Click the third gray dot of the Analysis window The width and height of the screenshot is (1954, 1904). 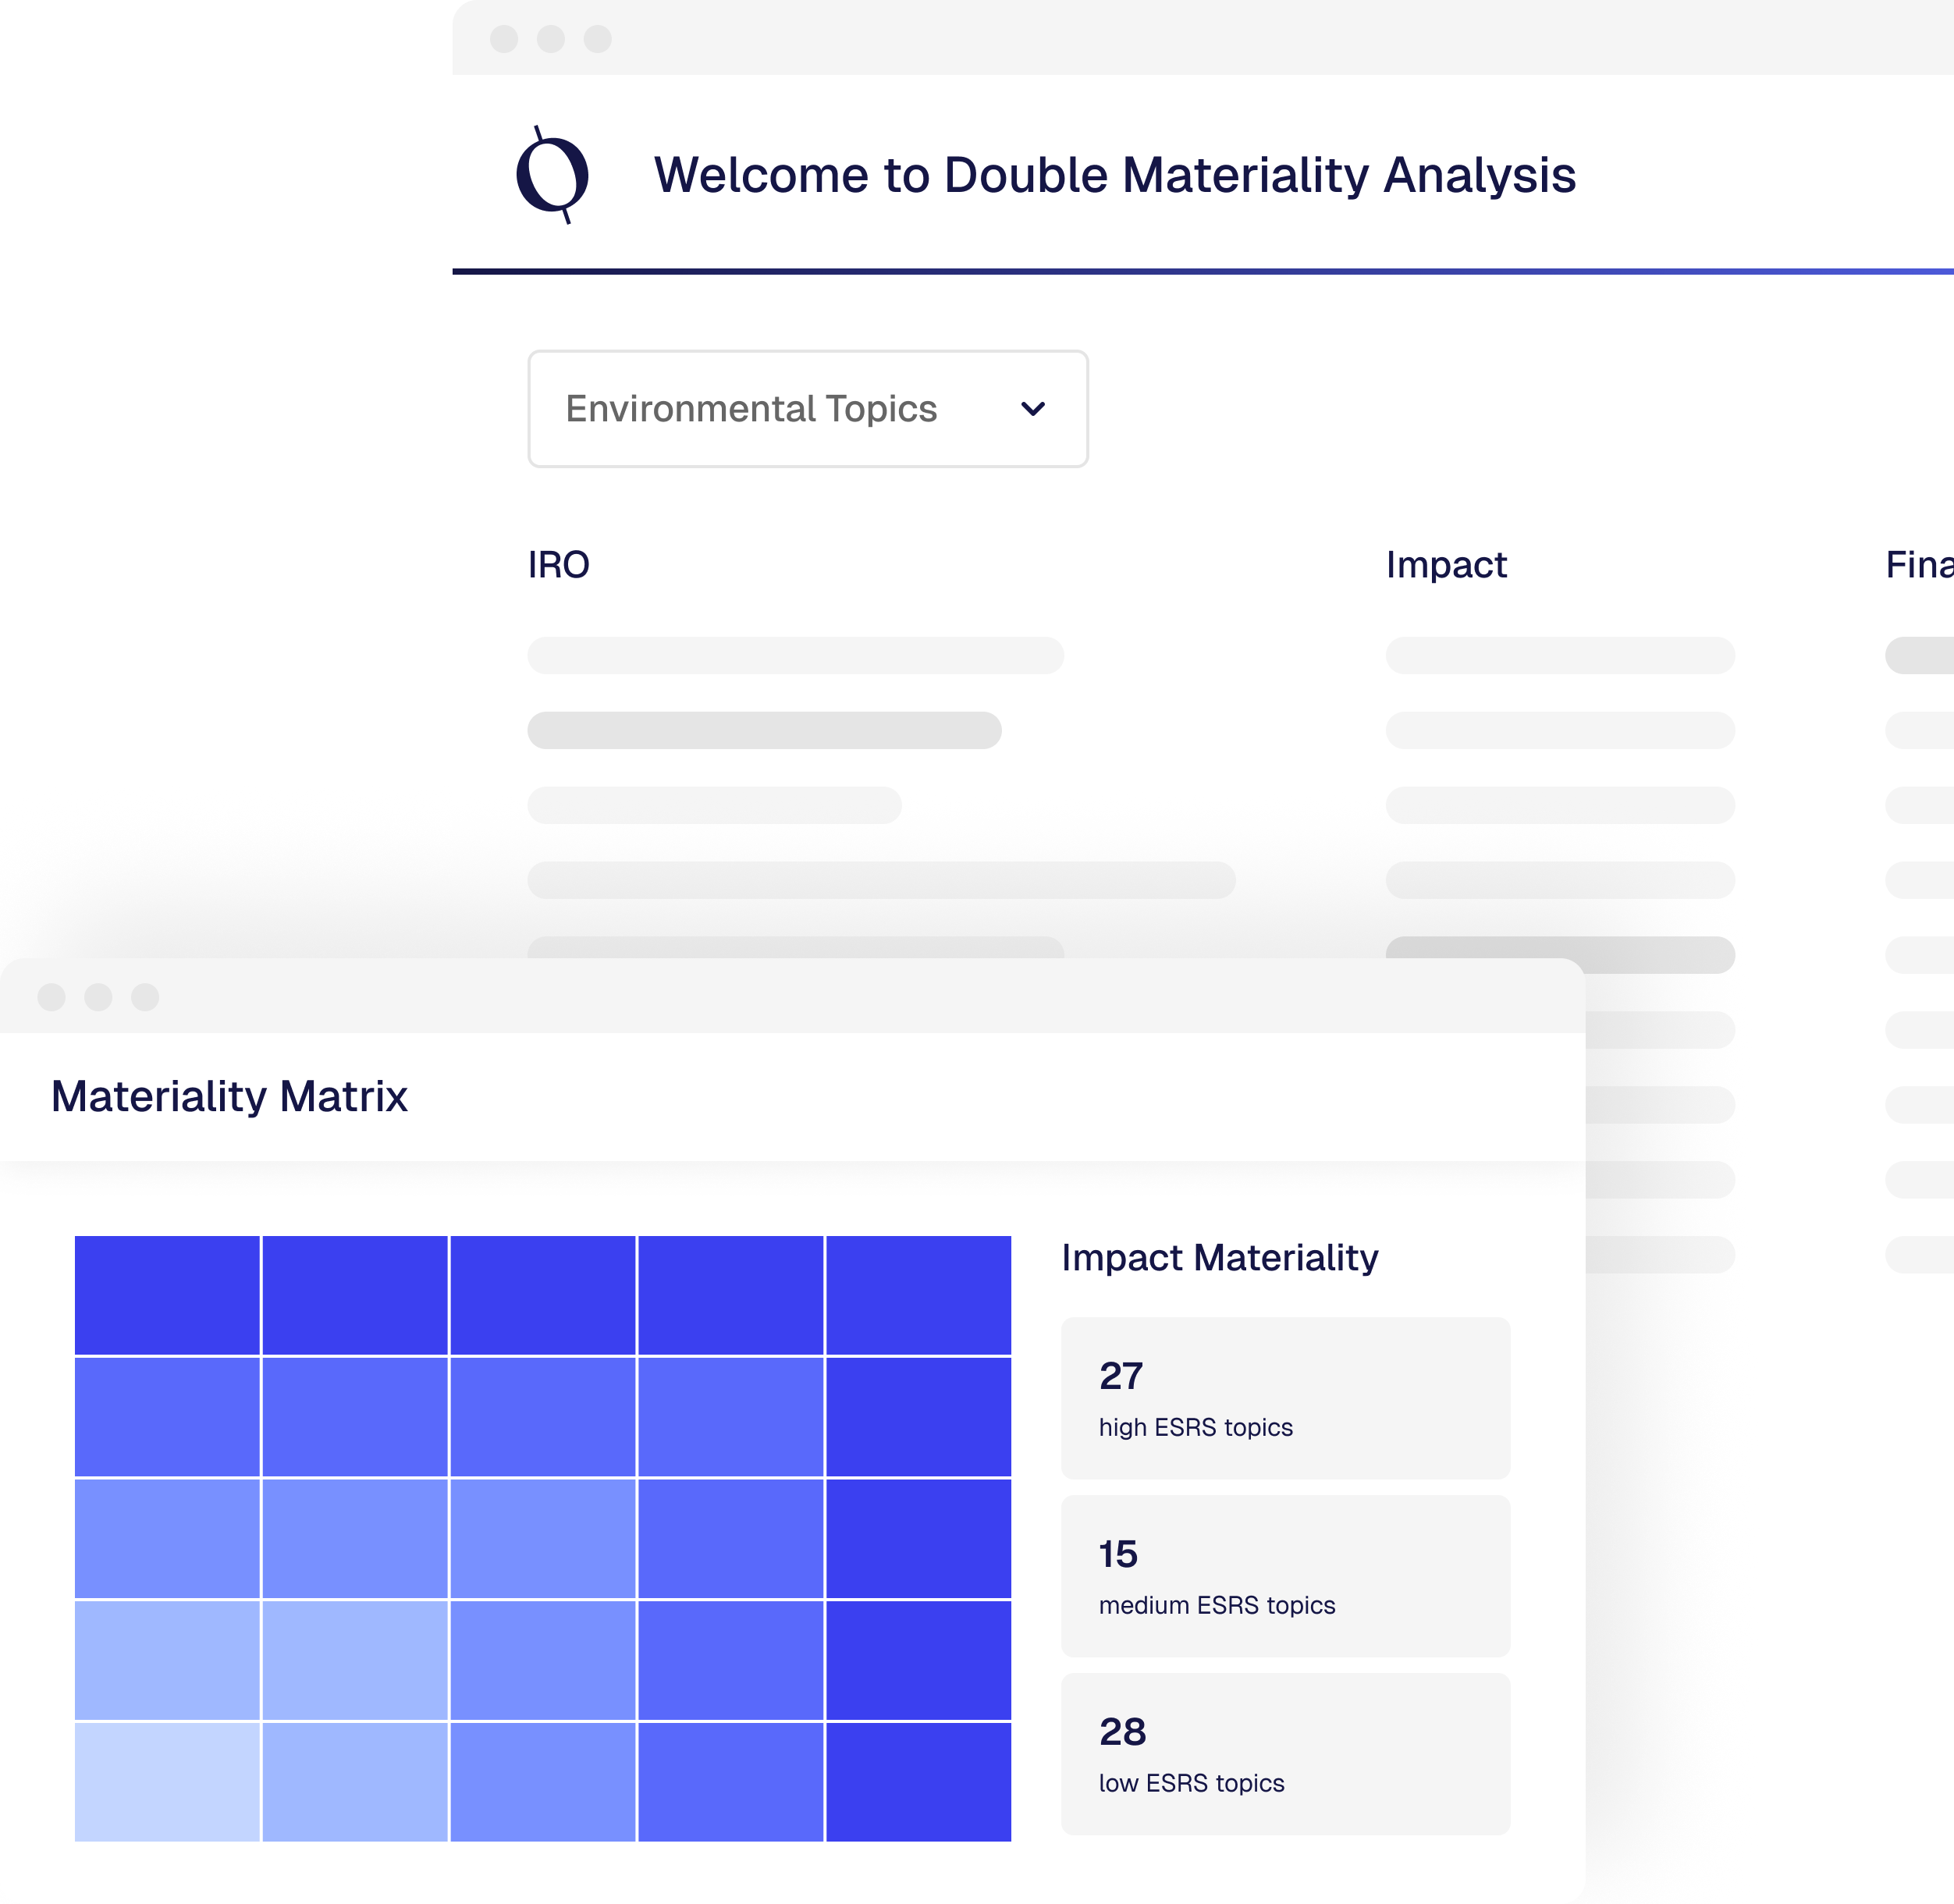[598, 39]
